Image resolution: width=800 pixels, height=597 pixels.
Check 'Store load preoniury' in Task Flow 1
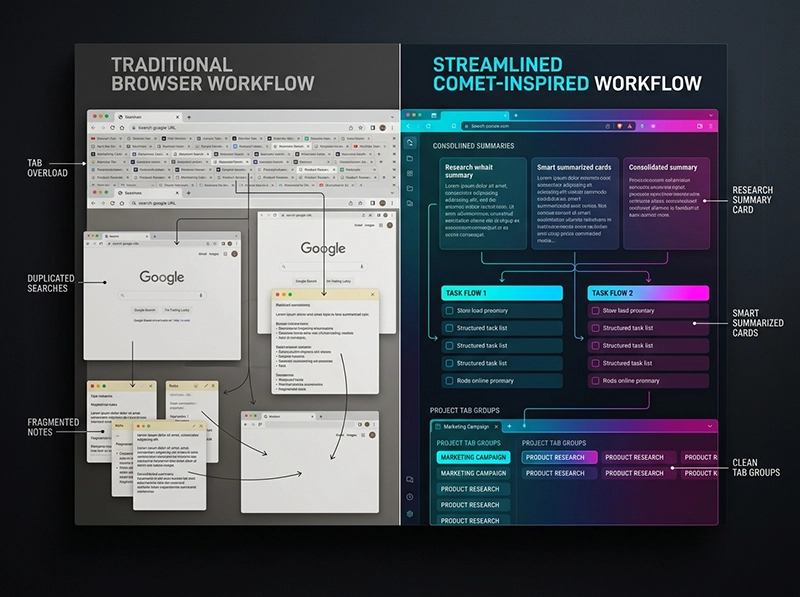pos(449,310)
